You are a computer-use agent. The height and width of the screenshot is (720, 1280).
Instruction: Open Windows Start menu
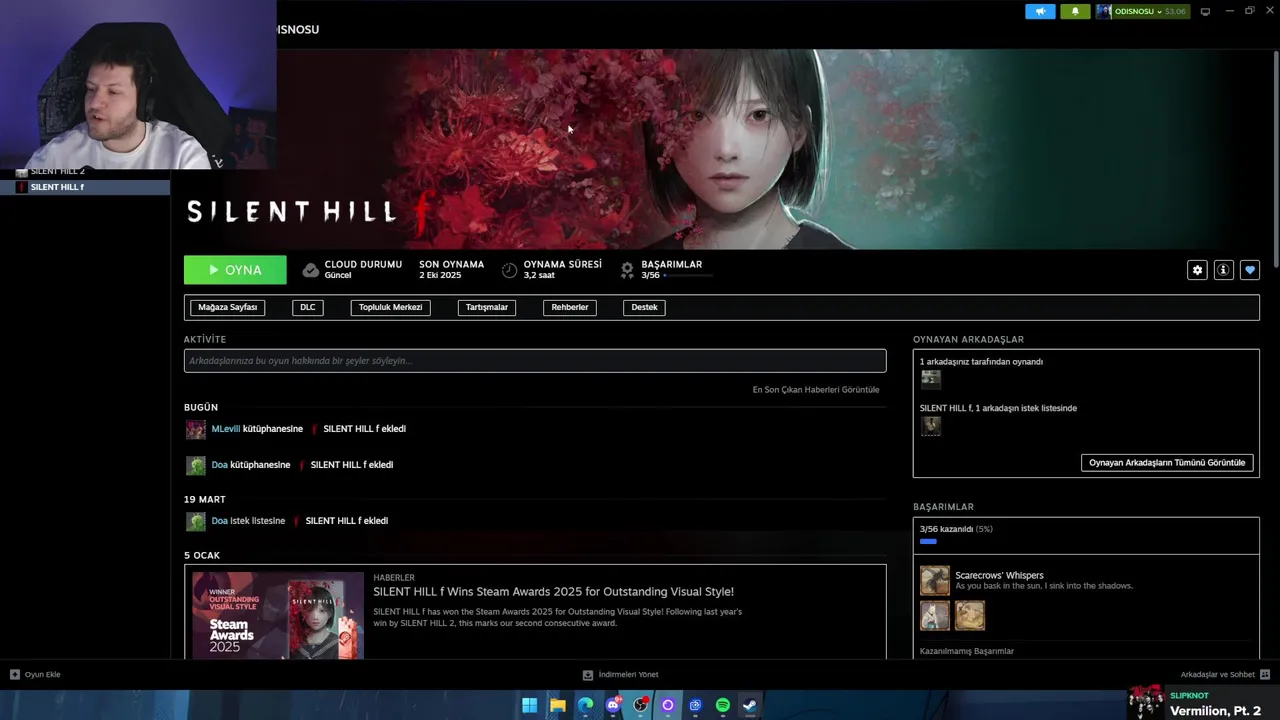[529, 705]
